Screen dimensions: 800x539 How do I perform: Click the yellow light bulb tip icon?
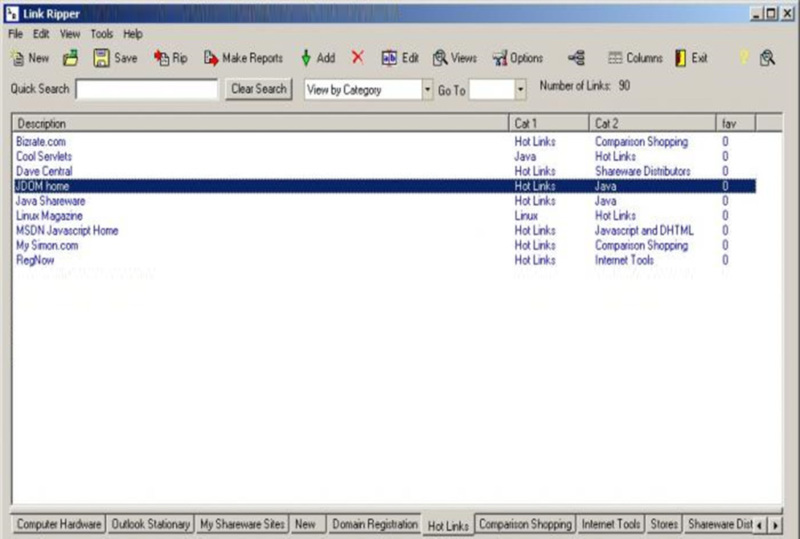[x=744, y=57]
